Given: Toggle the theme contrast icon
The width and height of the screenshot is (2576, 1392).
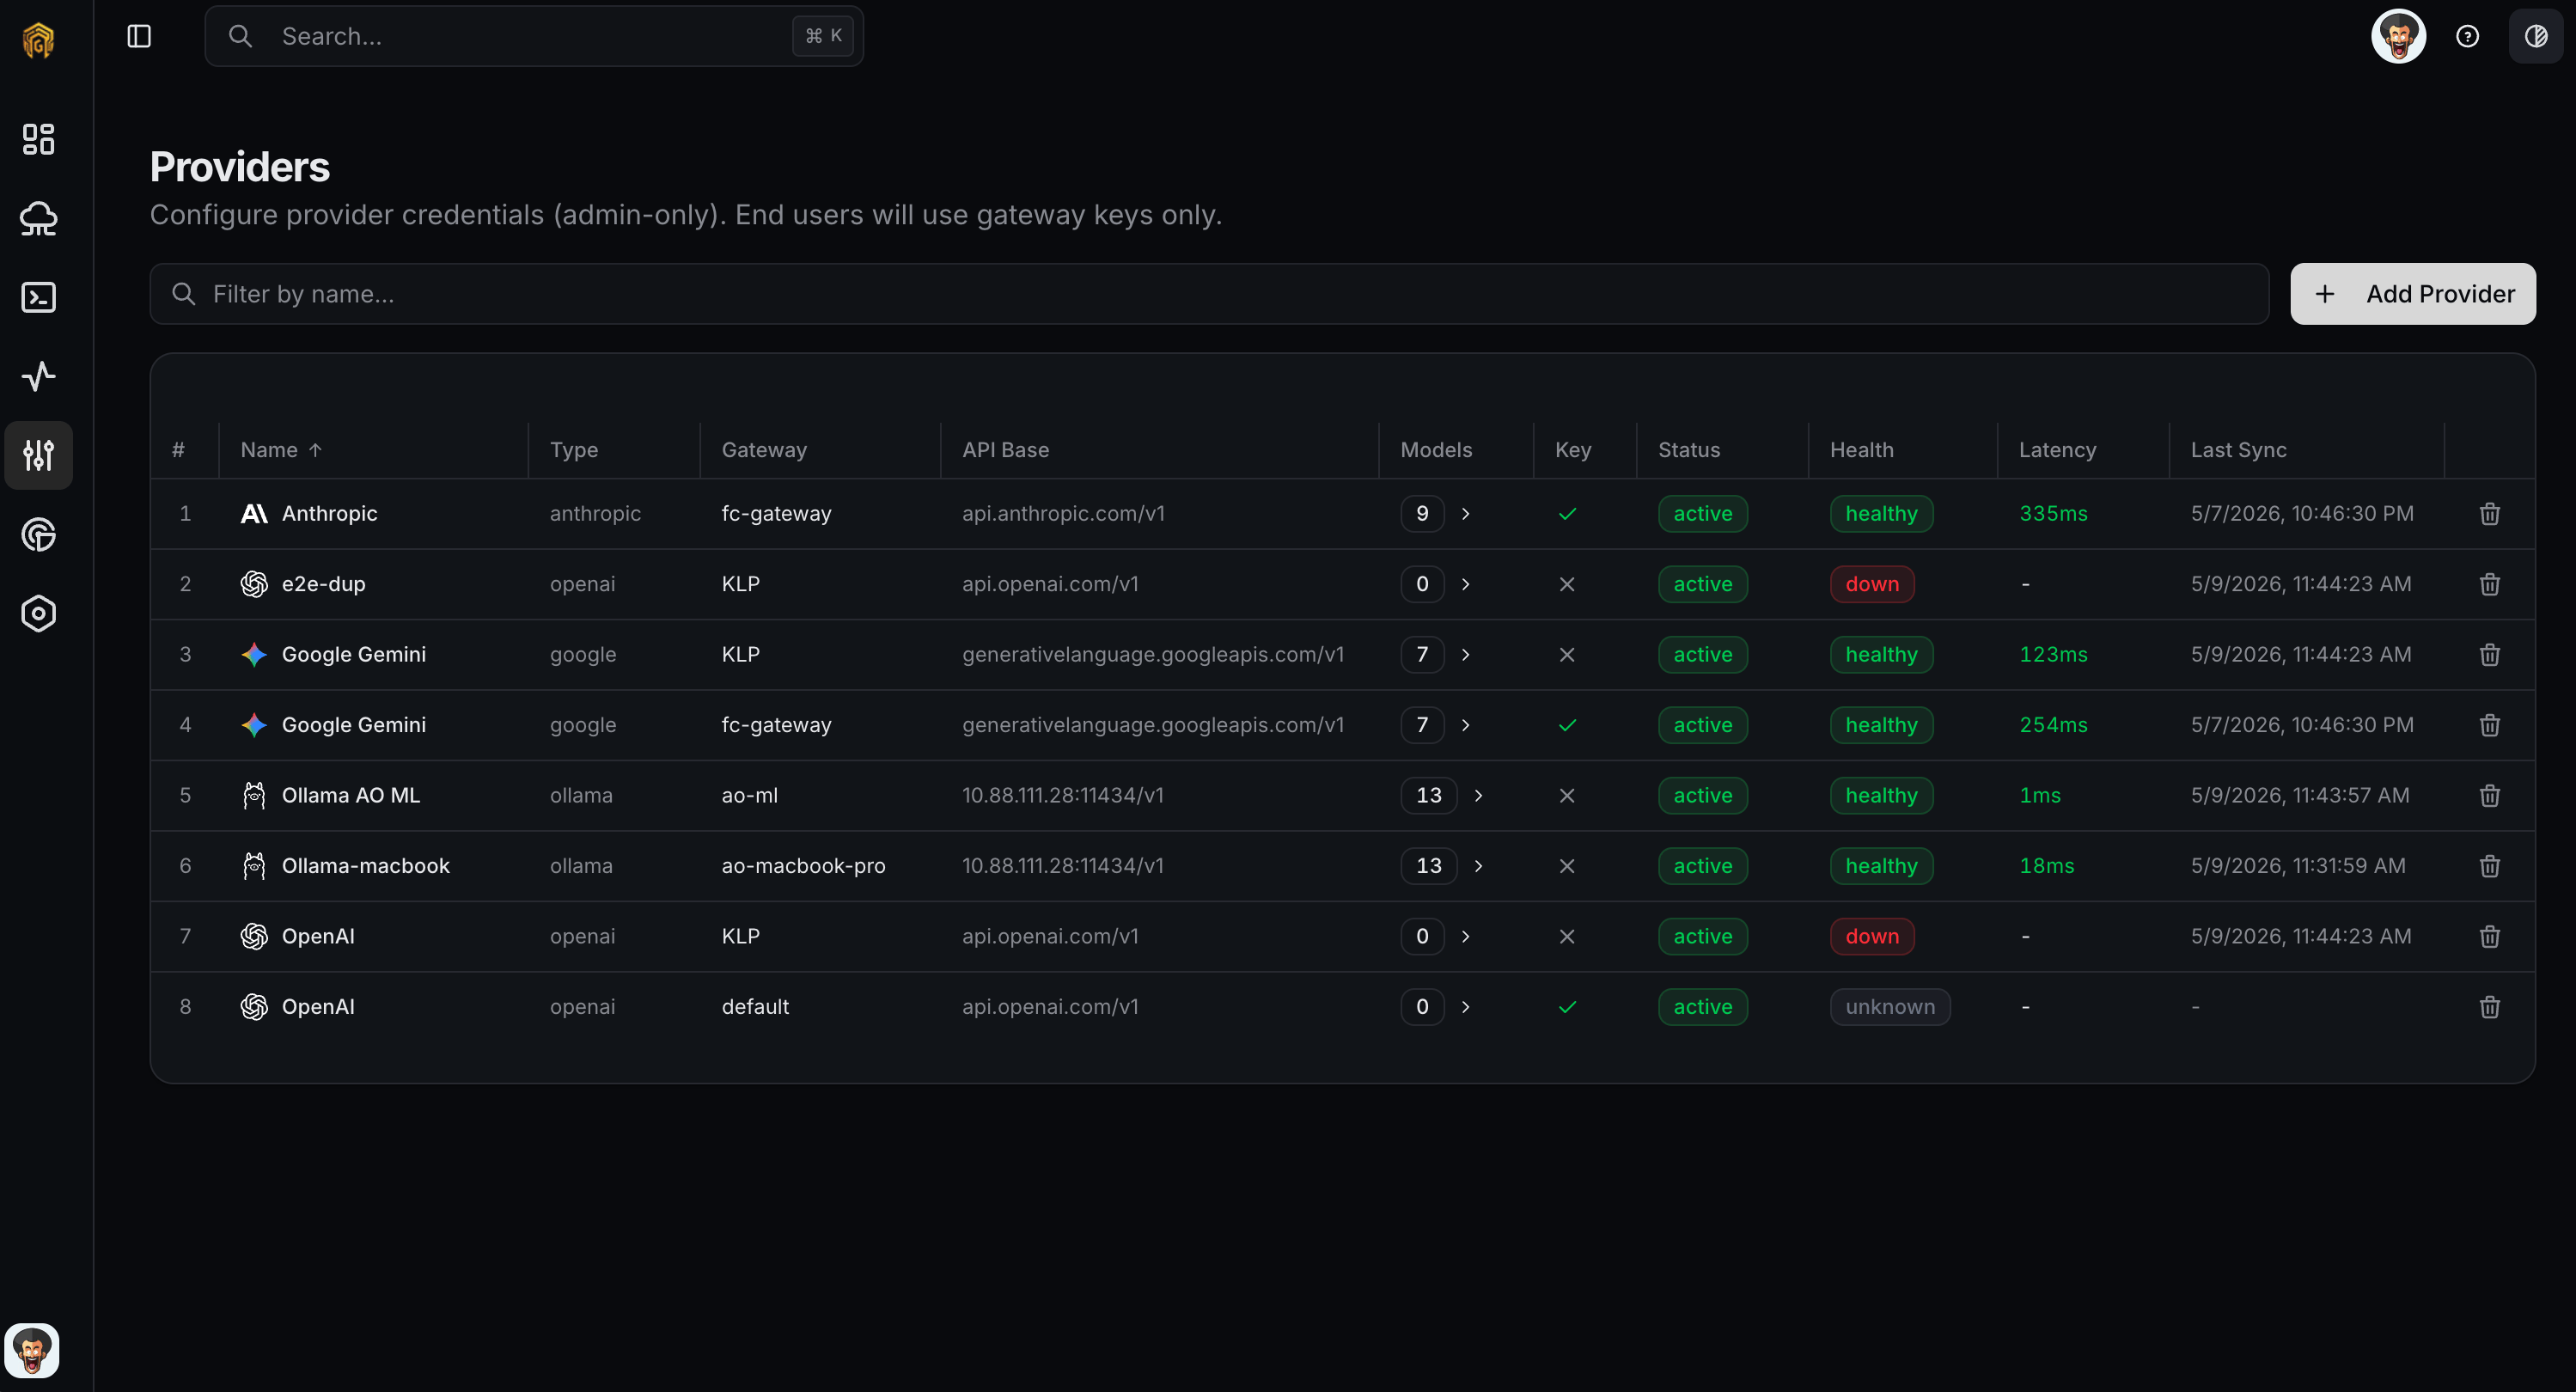Looking at the screenshot, I should (x=2535, y=36).
